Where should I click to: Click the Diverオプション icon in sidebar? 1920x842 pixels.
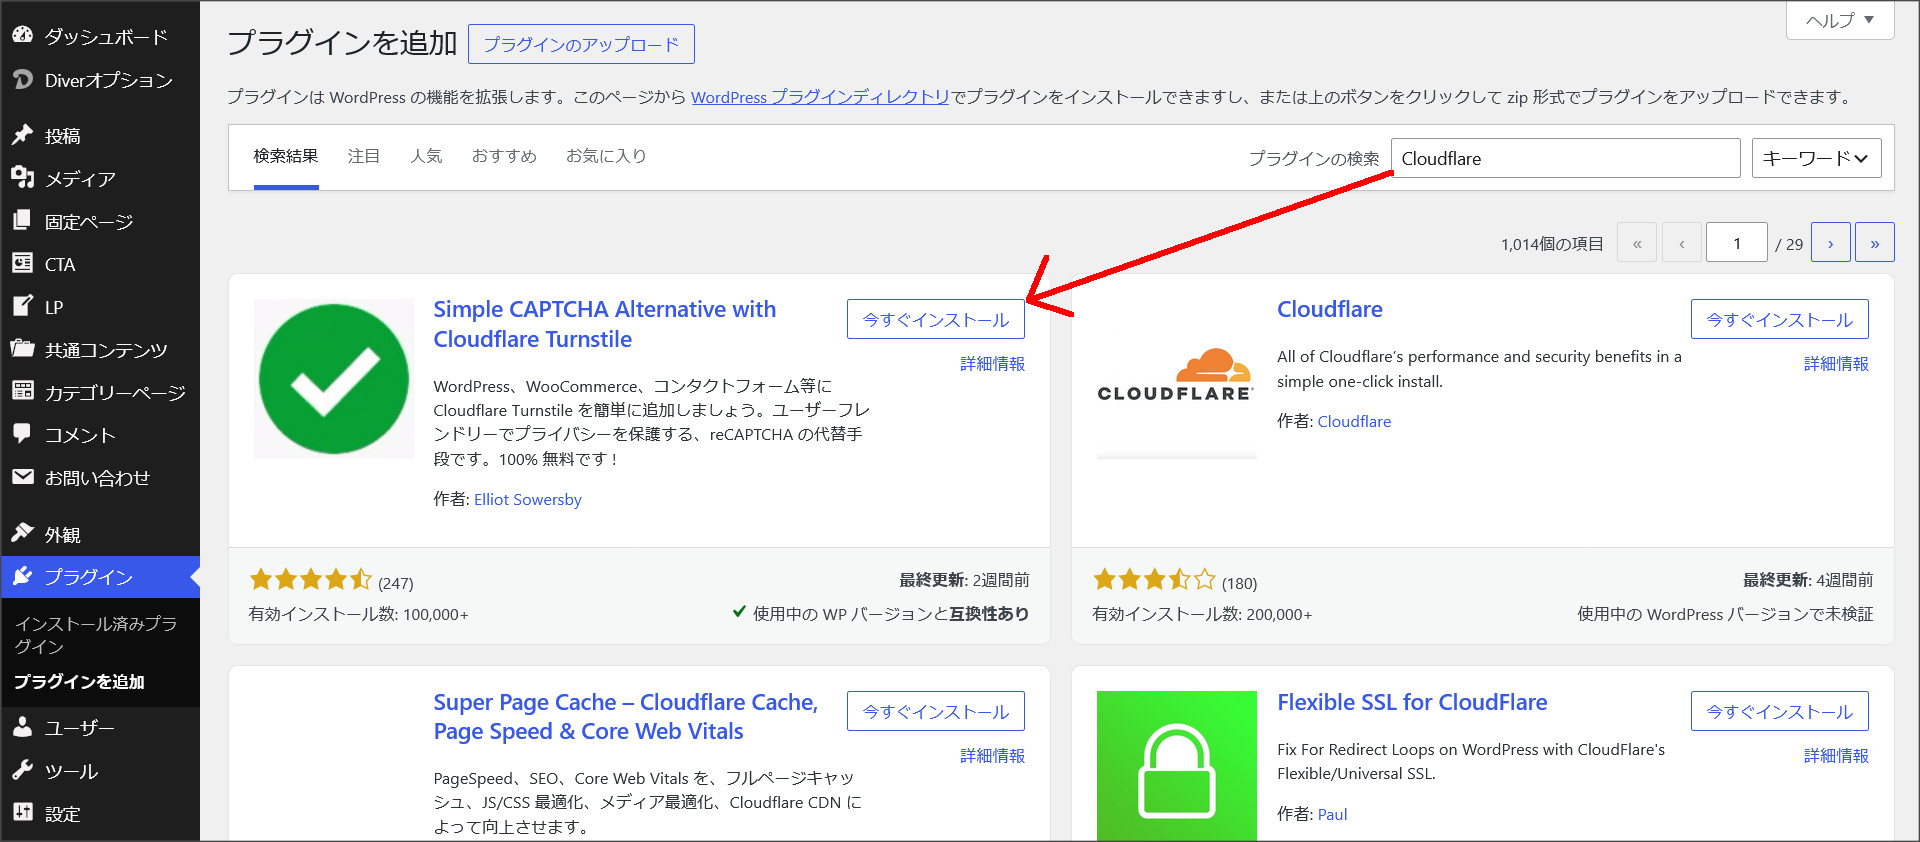click(x=22, y=79)
